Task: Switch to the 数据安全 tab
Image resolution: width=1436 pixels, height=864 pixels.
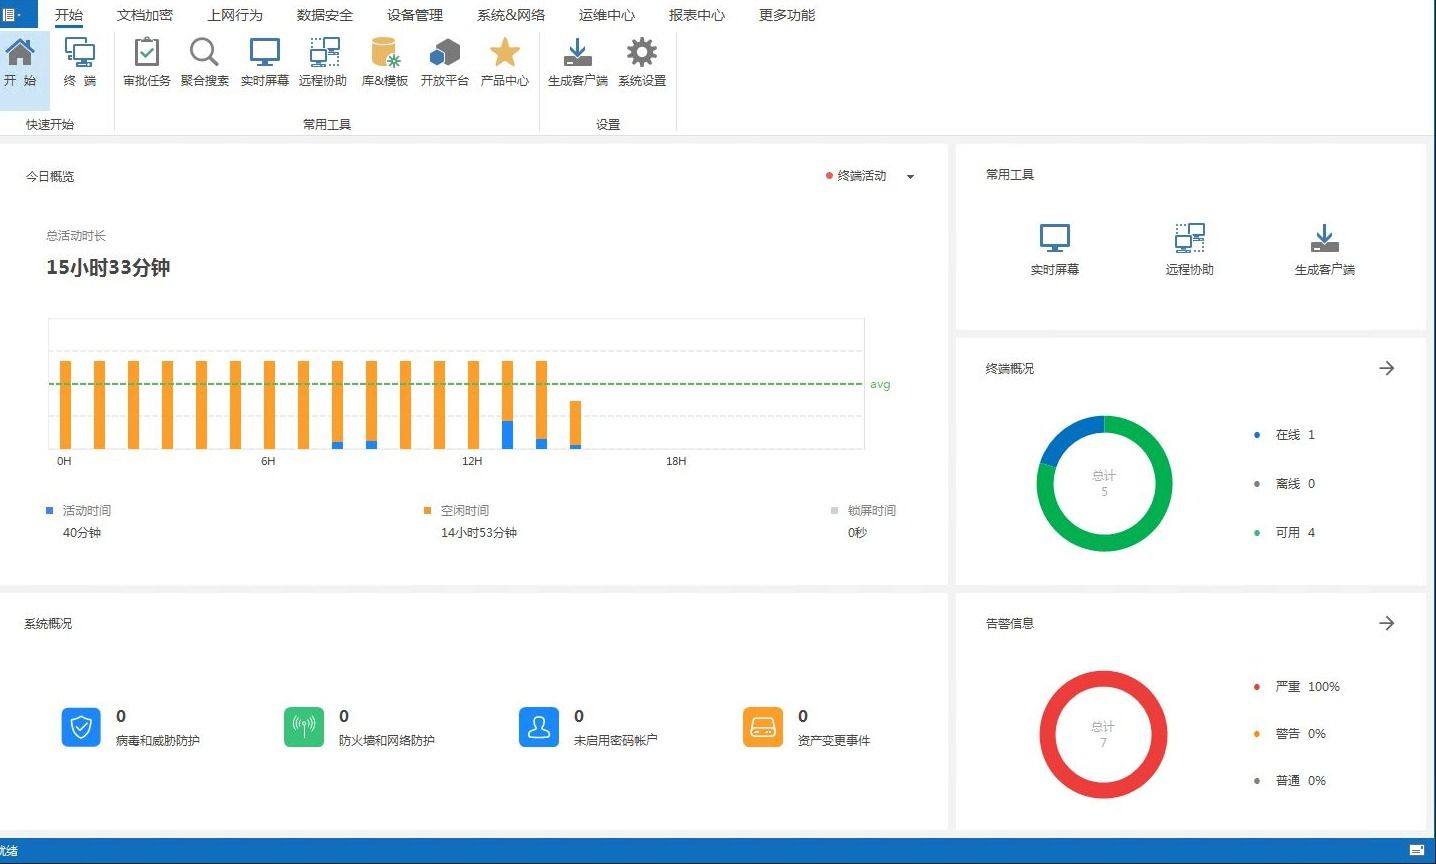Action: [325, 15]
